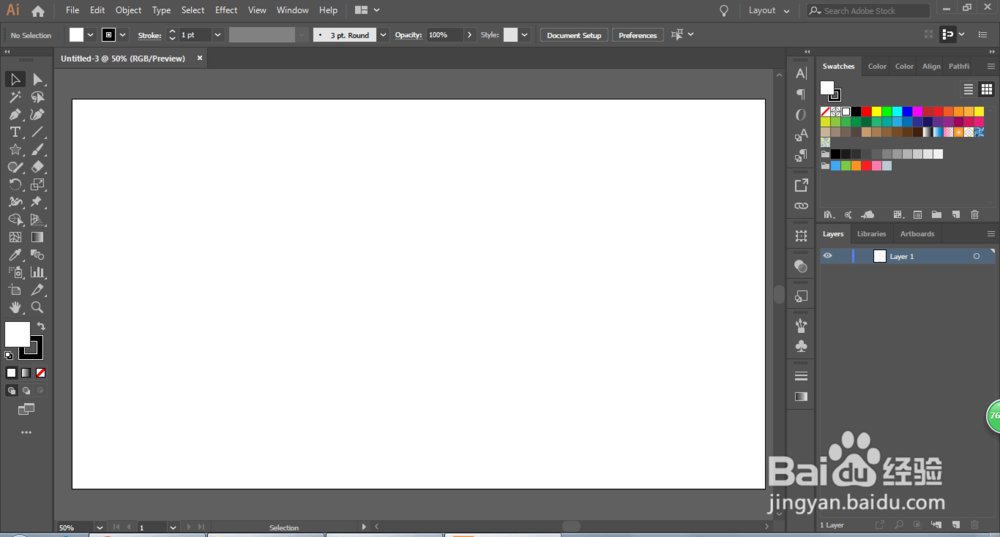Image resolution: width=1000 pixels, height=537 pixels.
Task: Set paint mode to None
Action: (x=41, y=373)
